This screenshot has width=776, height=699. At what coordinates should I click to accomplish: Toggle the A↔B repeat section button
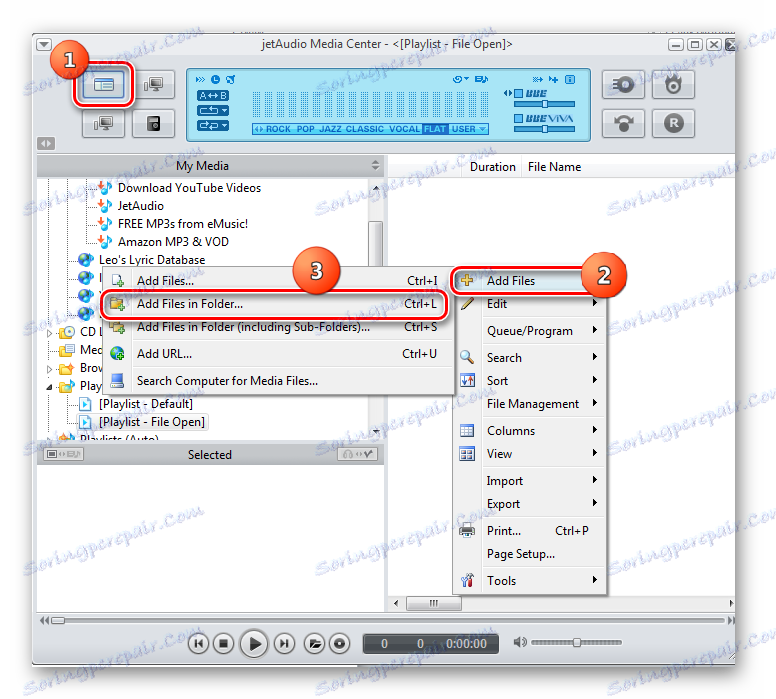pos(213,96)
